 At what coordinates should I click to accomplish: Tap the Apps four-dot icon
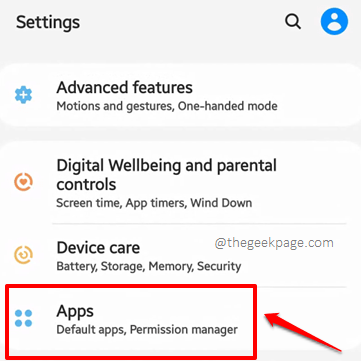click(x=23, y=318)
